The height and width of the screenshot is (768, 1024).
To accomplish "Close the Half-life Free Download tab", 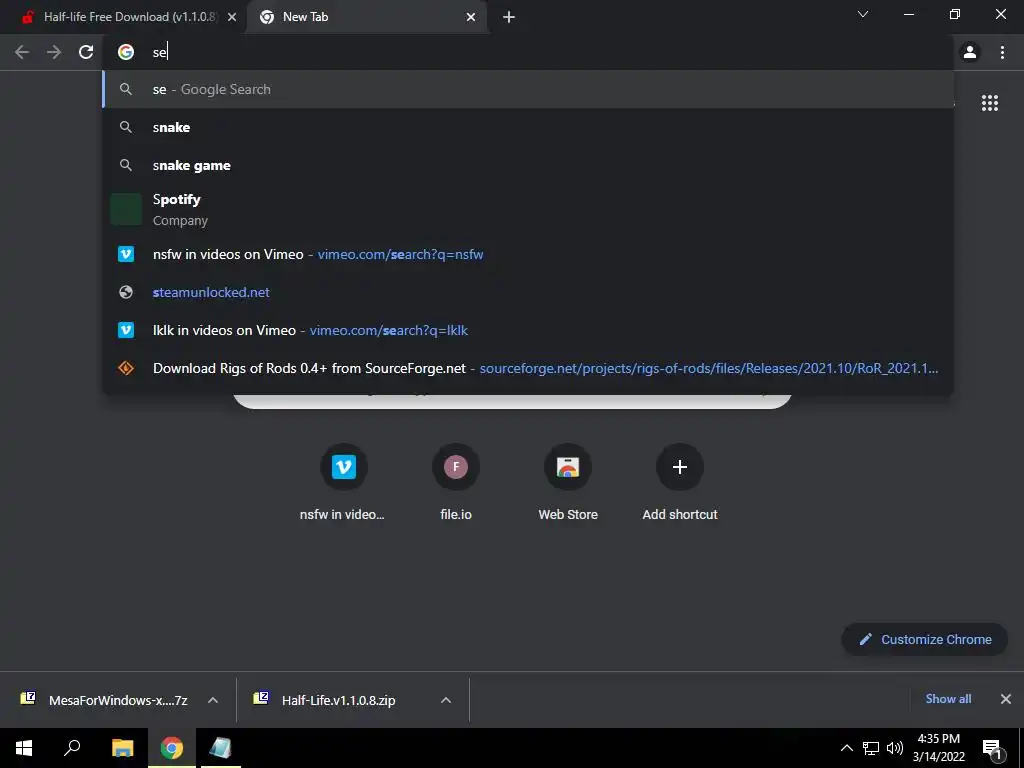I will click(232, 18).
